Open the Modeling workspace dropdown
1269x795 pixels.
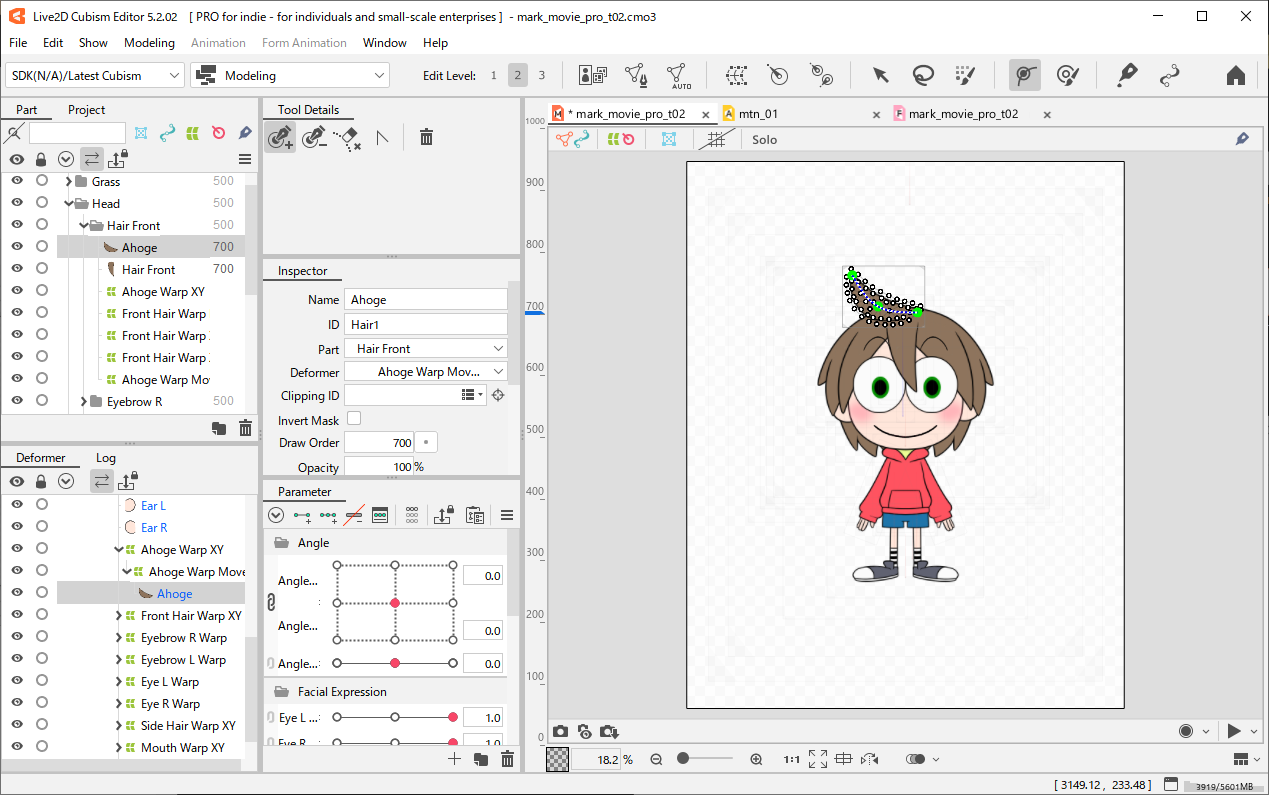click(x=290, y=76)
